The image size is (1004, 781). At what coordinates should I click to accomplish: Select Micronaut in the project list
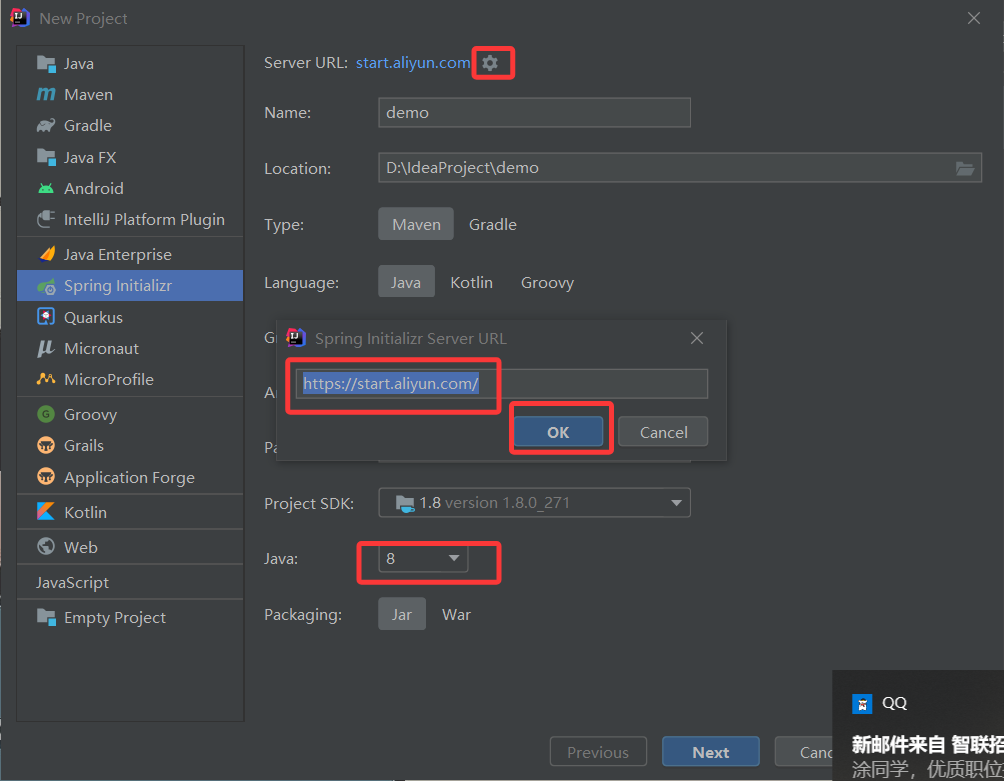(x=130, y=348)
